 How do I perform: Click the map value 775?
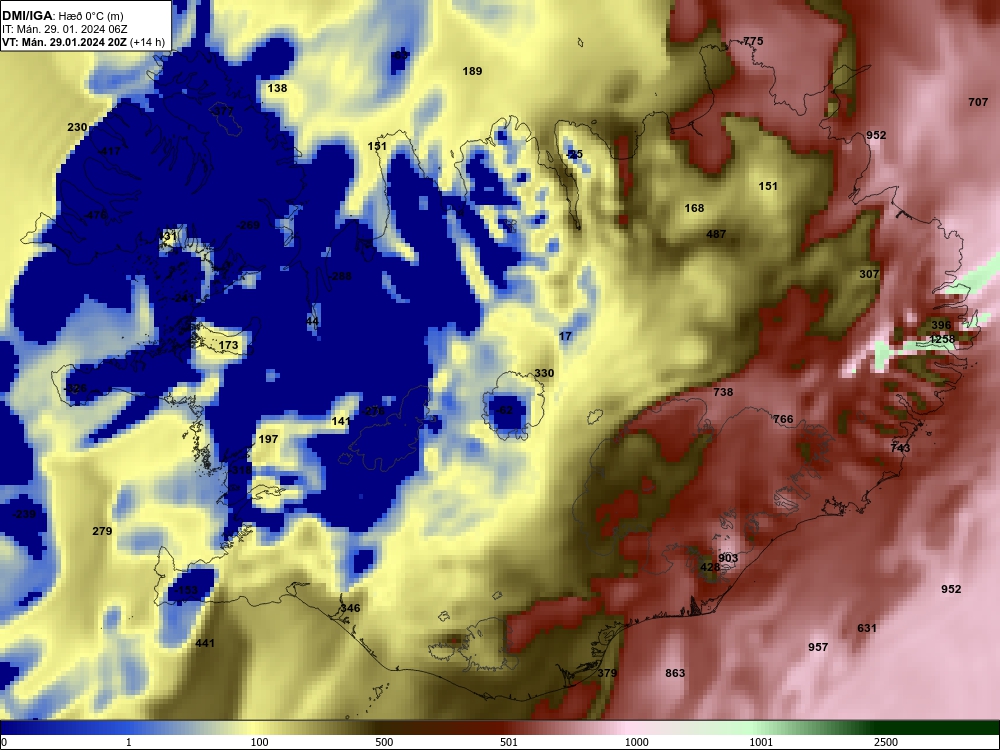coord(753,41)
